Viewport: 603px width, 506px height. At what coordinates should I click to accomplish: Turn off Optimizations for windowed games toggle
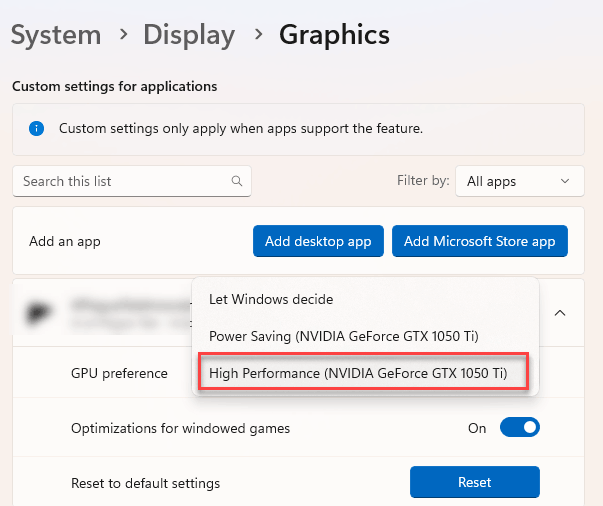click(520, 428)
